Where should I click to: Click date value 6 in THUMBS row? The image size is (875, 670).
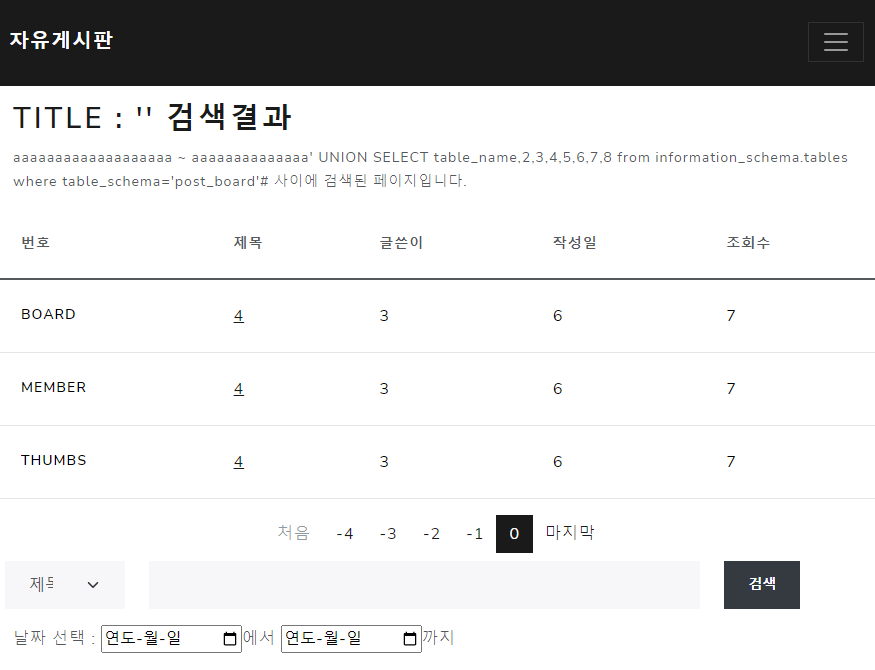(x=557, y=462)
